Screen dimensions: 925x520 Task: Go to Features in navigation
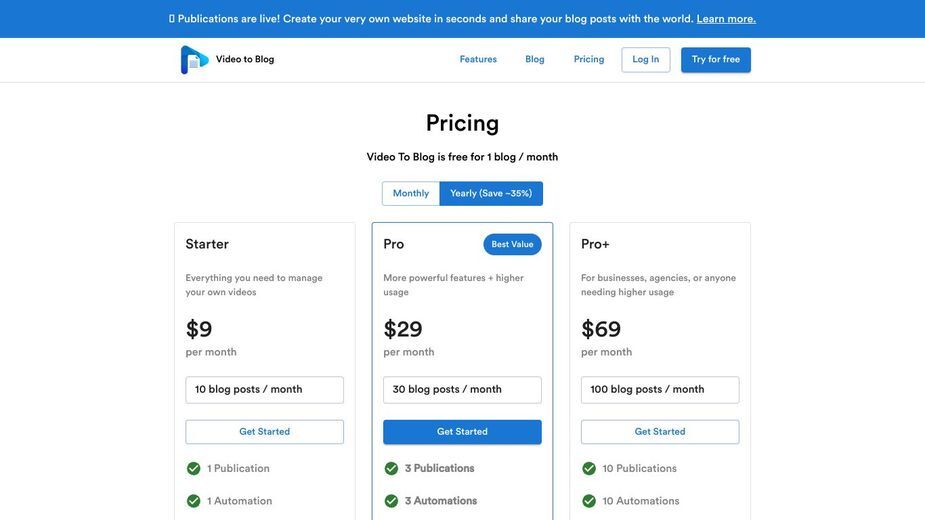point(478,60)
